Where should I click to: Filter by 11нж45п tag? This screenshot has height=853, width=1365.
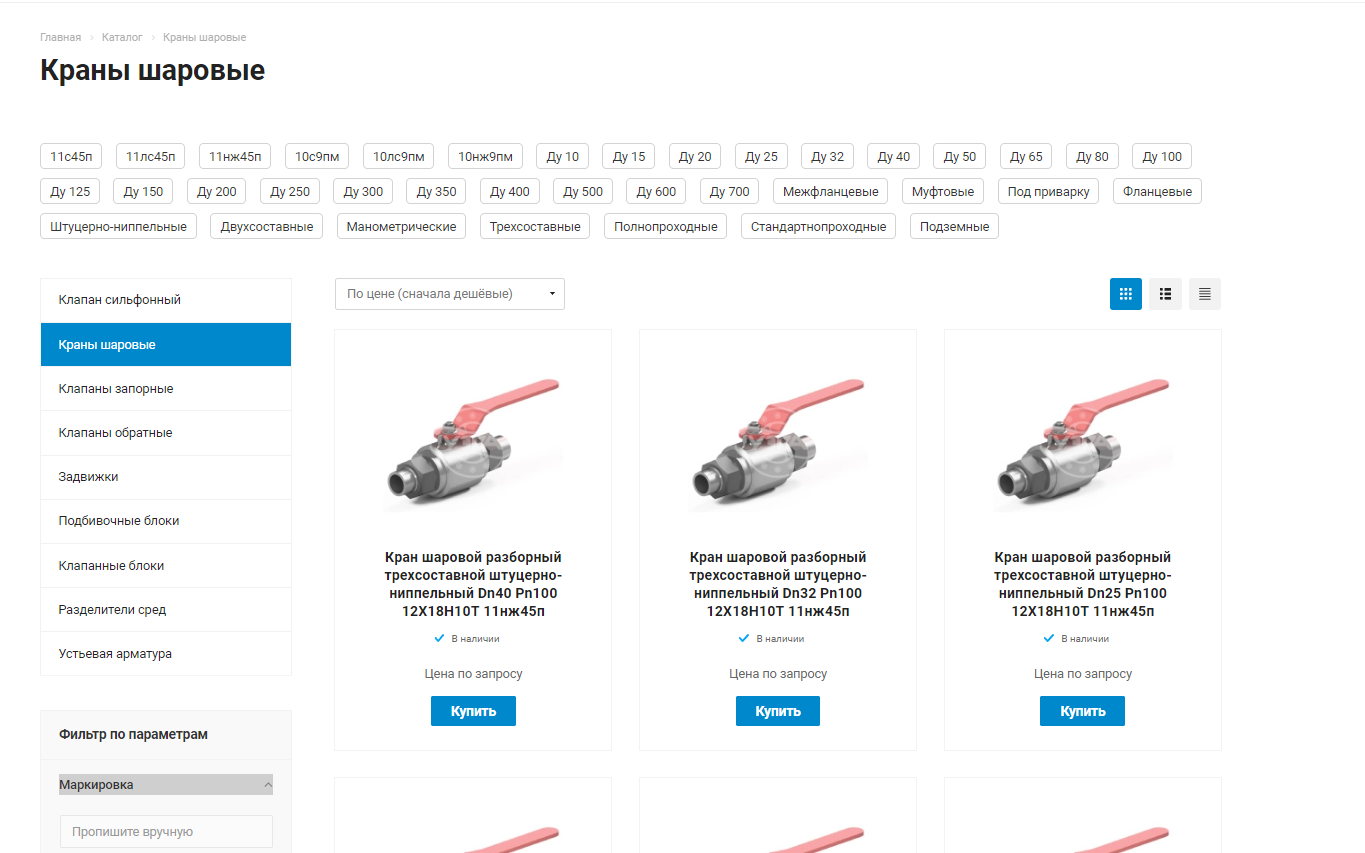235,156
